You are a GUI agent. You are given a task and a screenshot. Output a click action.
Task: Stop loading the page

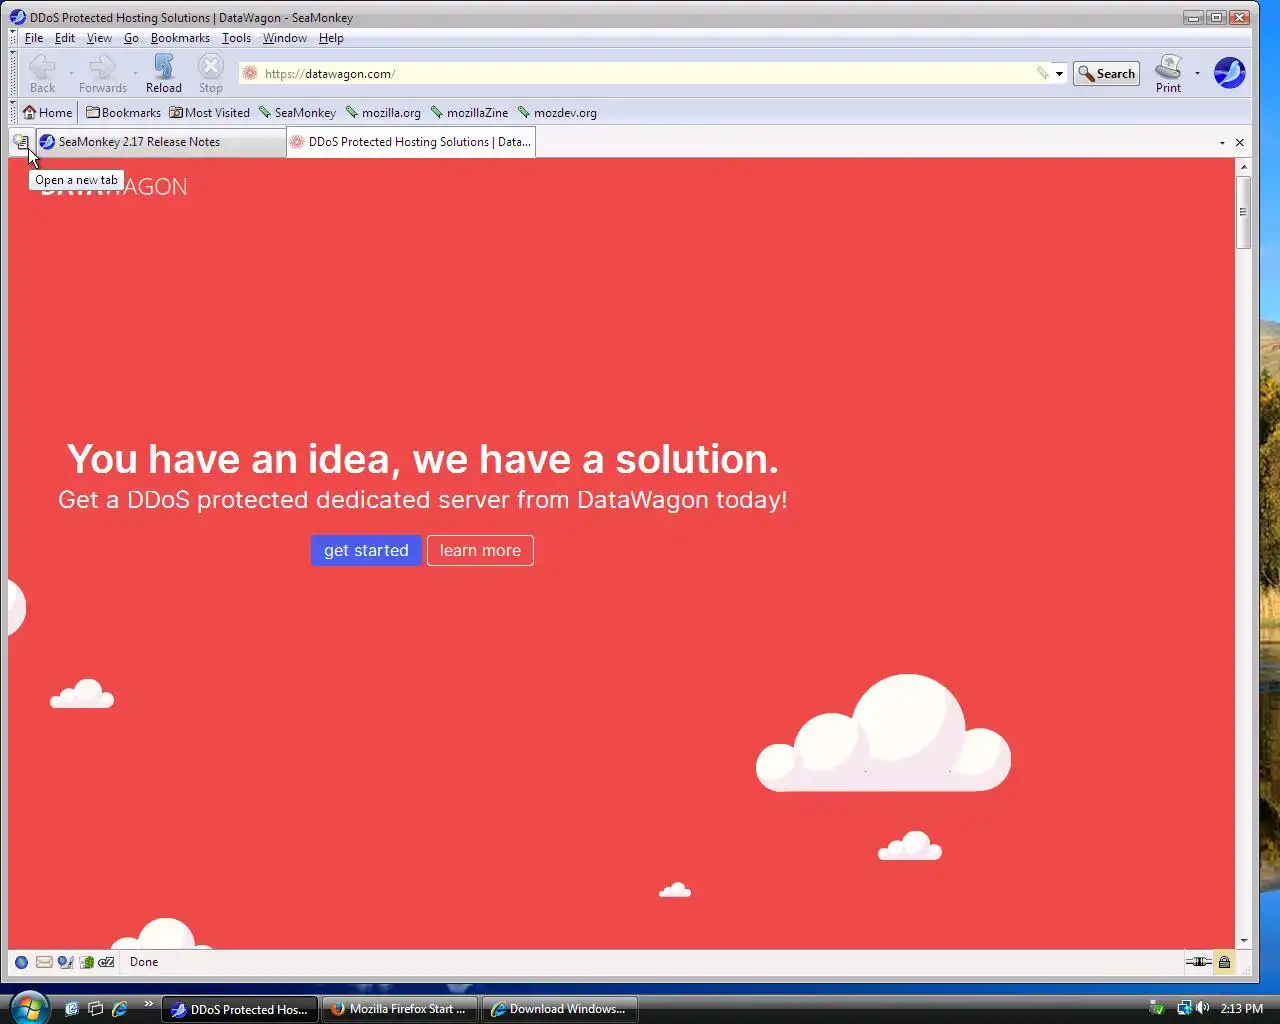coord(210,73)
